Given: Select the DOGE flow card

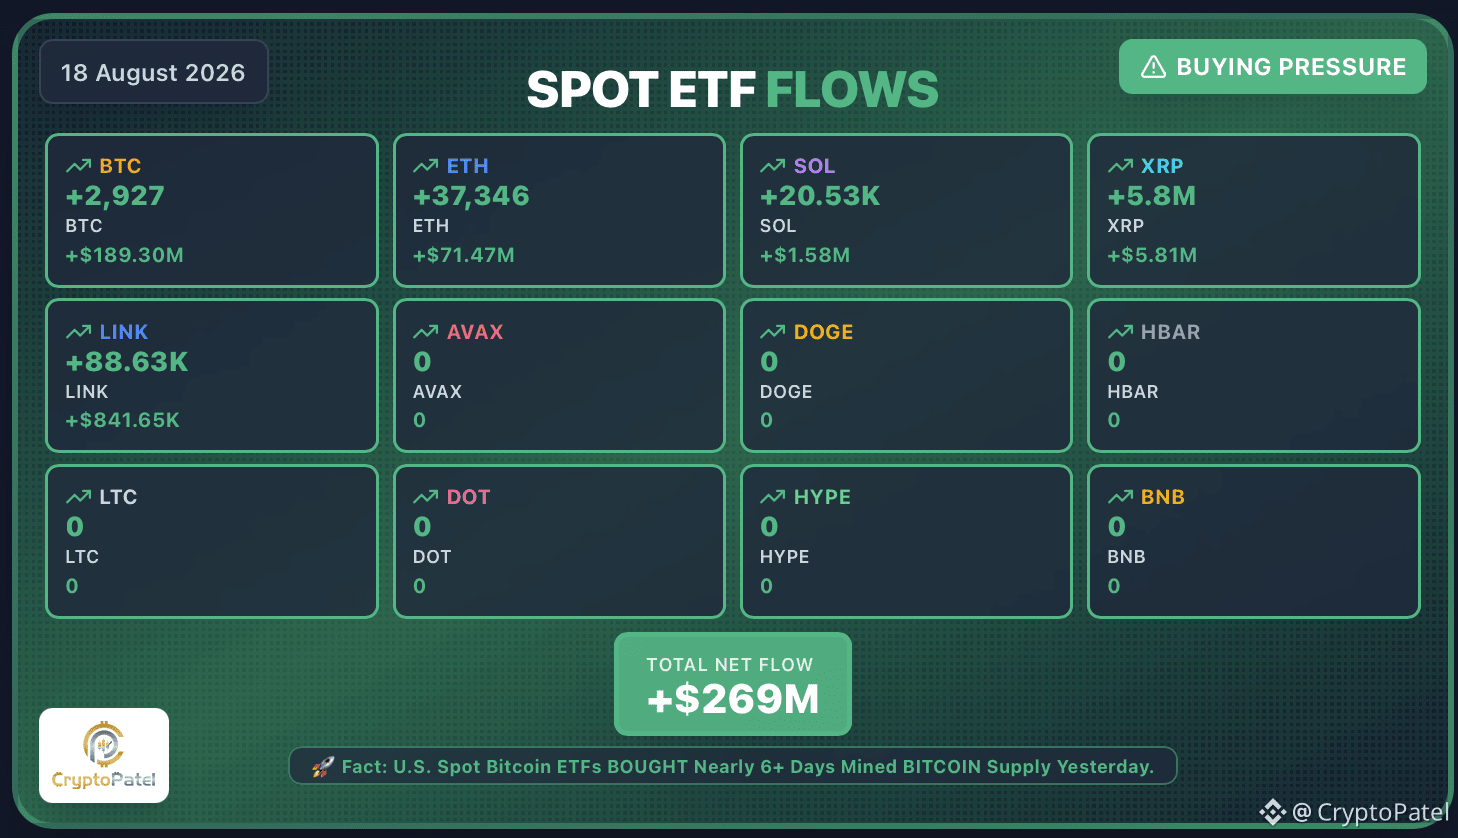Looking at the screenshot, I should point(906,376).
